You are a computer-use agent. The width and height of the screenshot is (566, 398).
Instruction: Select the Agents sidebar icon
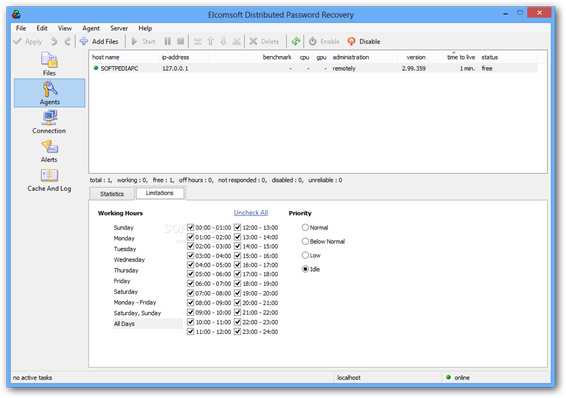click(49, 93)
